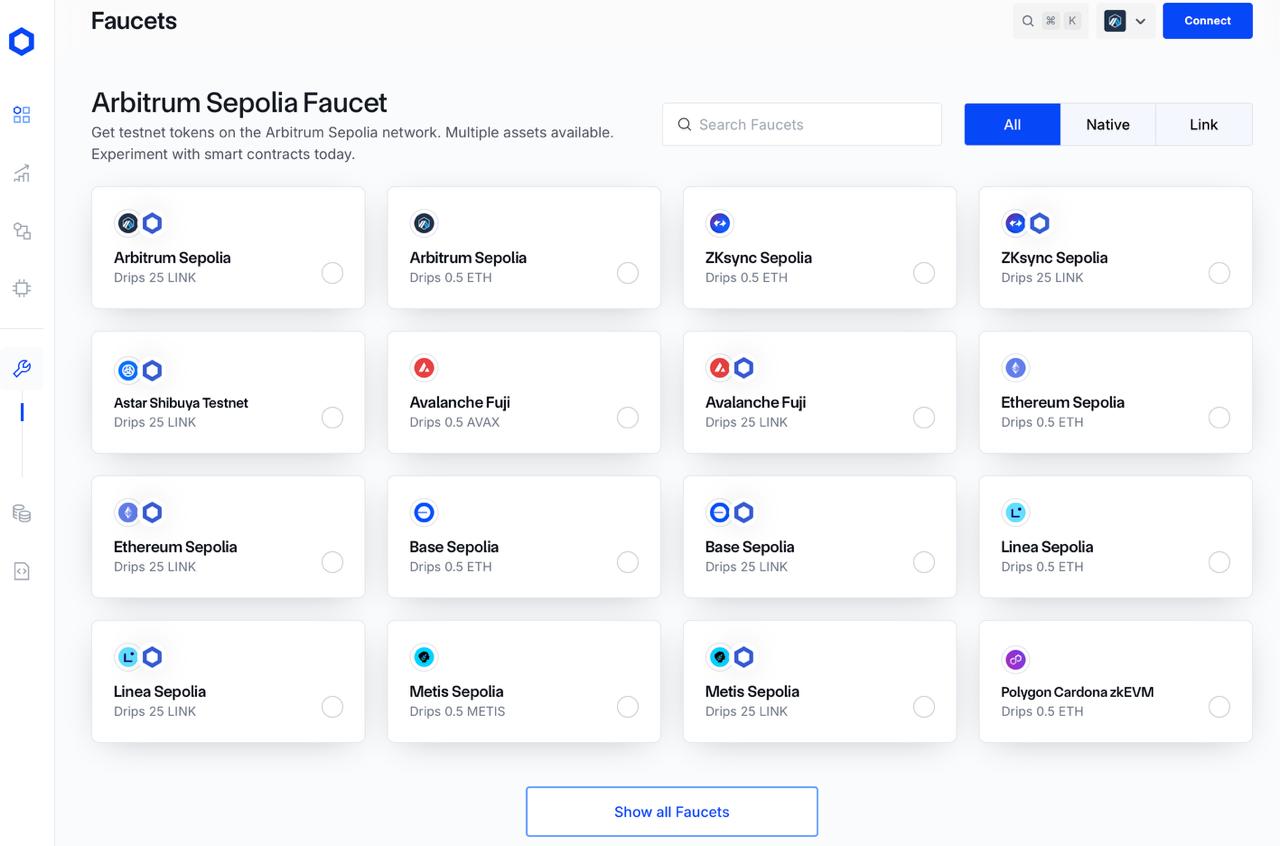1280x846 pixels.
Task: Click the Faucets page heading
Action: point(134,21)
